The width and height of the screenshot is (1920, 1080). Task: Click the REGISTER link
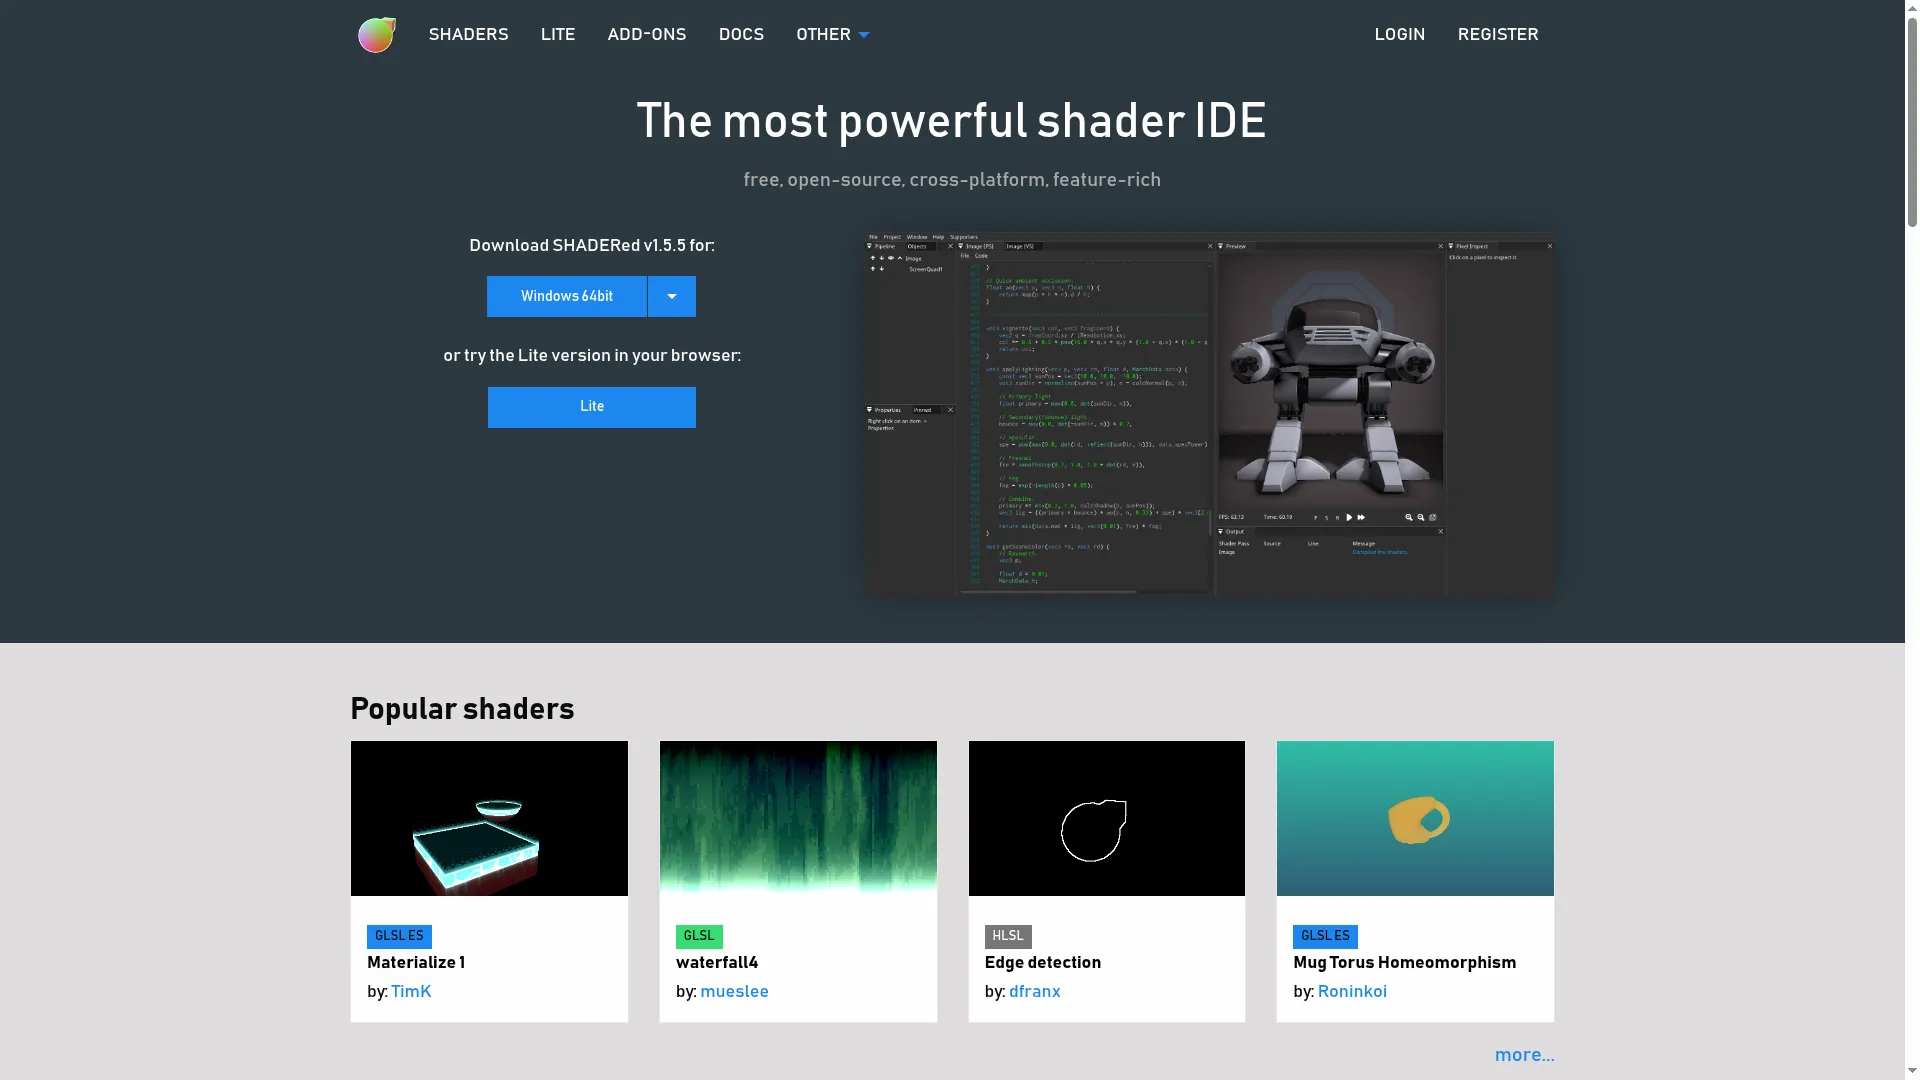[x=1498, y=35]
